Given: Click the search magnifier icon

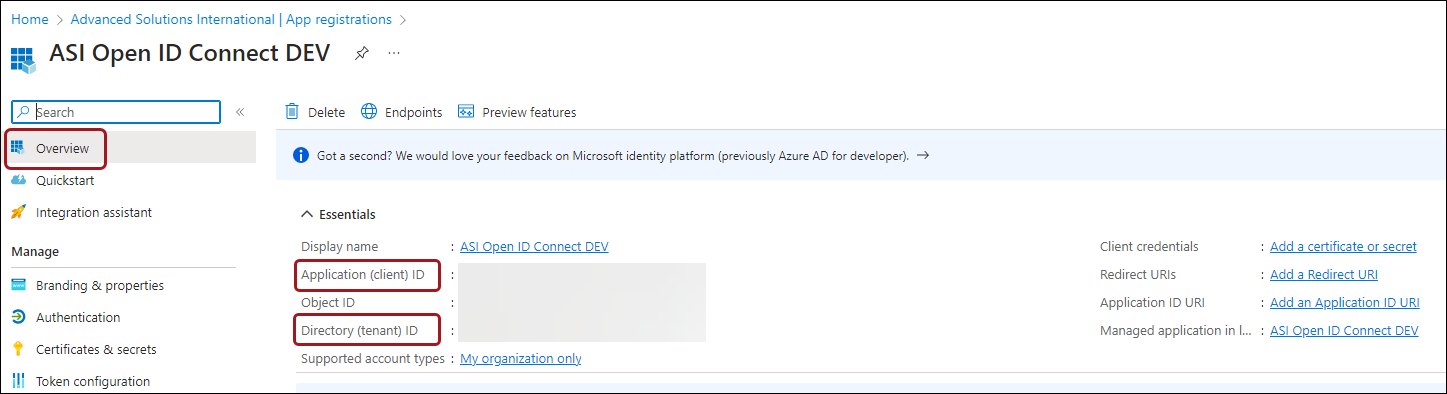Looking at the screenshot, I should point(24,112).
